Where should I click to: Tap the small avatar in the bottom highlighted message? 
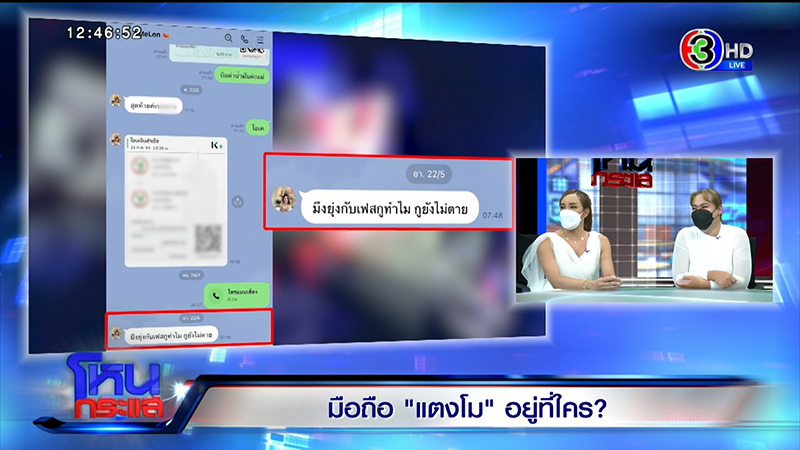(x=116, y=333)
